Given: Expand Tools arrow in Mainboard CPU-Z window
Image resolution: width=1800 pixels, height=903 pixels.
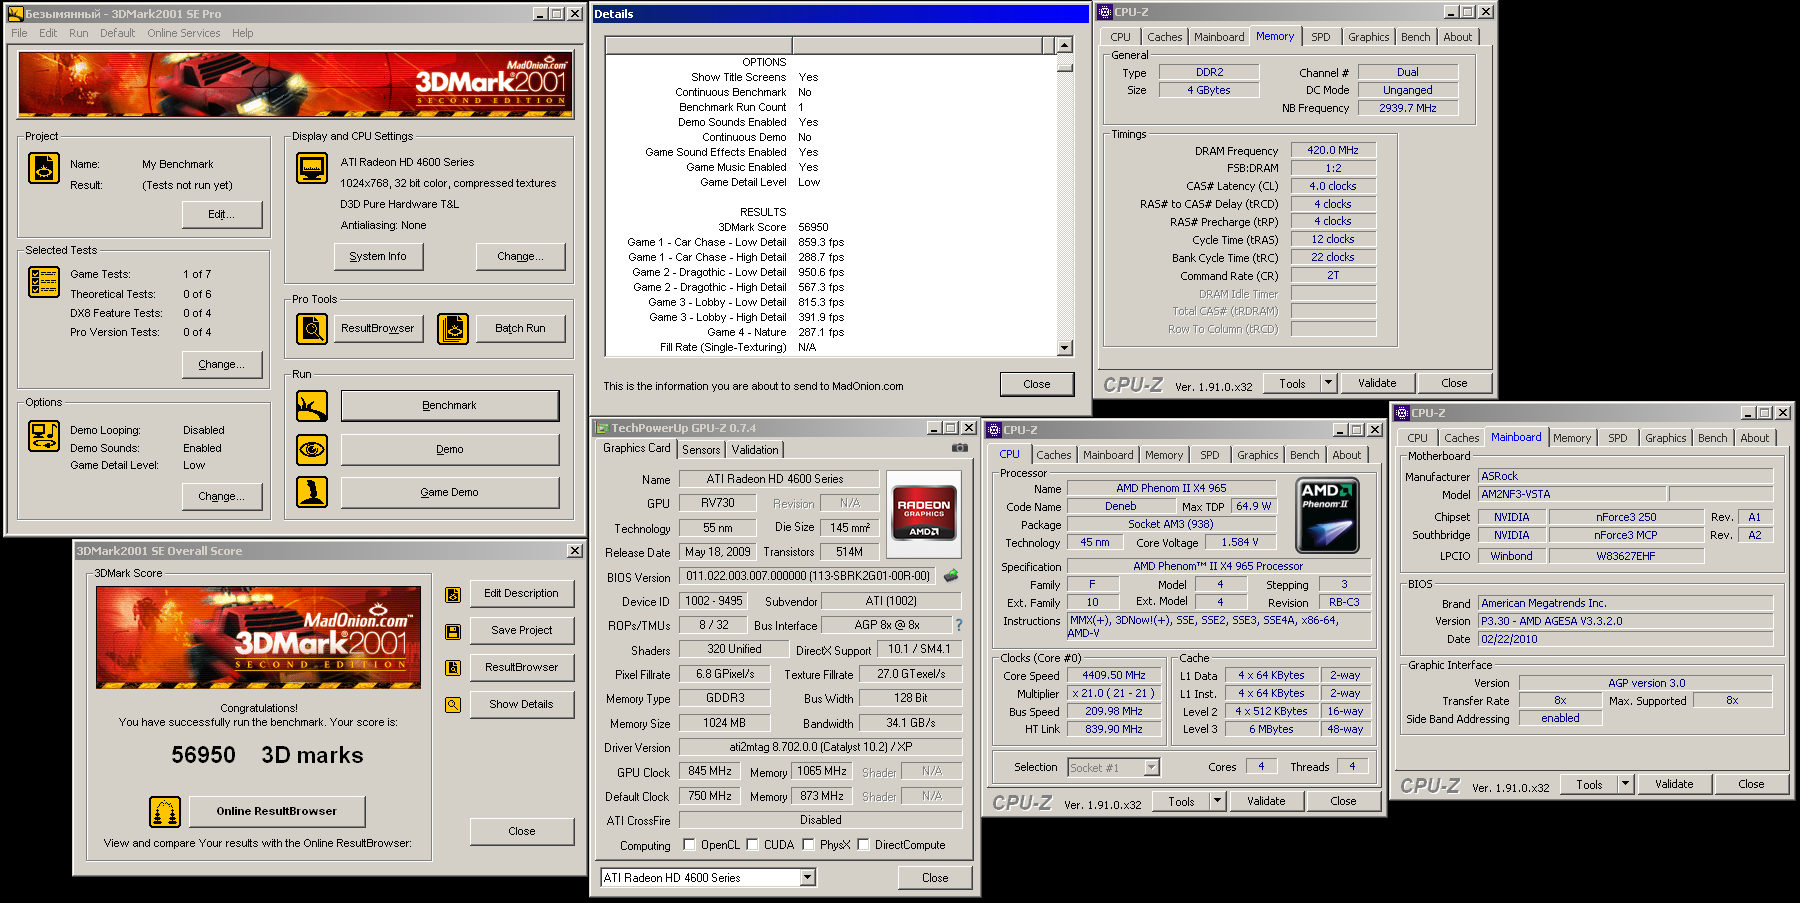Looking at the screenshot, I should tap(1626, 785).
